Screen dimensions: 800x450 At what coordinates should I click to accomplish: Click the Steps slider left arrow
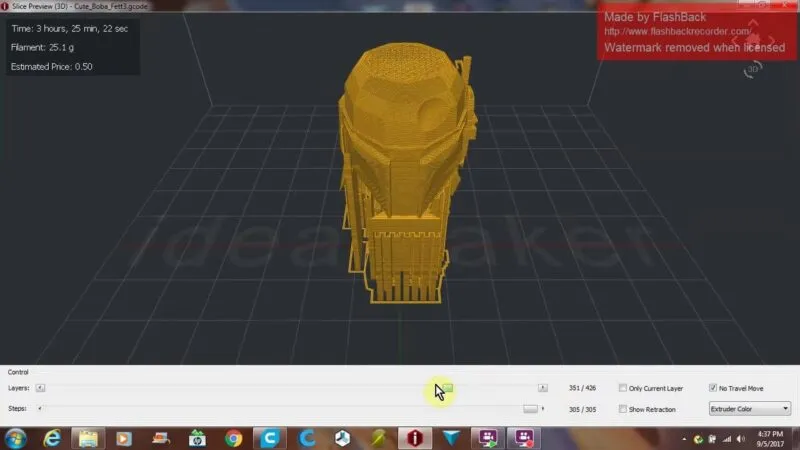tap(40, 409)
